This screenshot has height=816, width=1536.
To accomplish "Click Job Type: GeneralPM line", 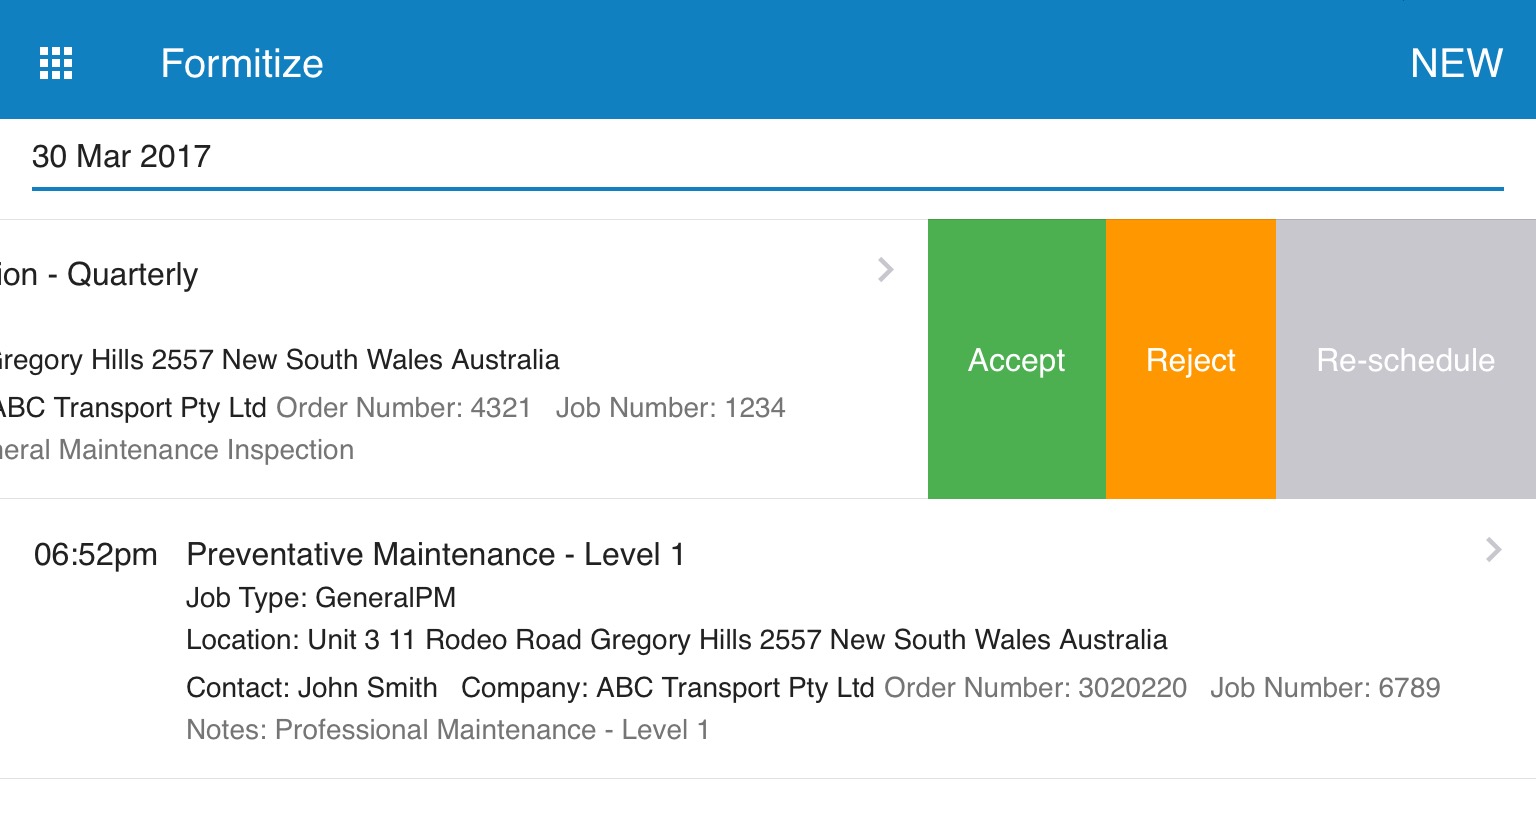I will pos(321,597).
